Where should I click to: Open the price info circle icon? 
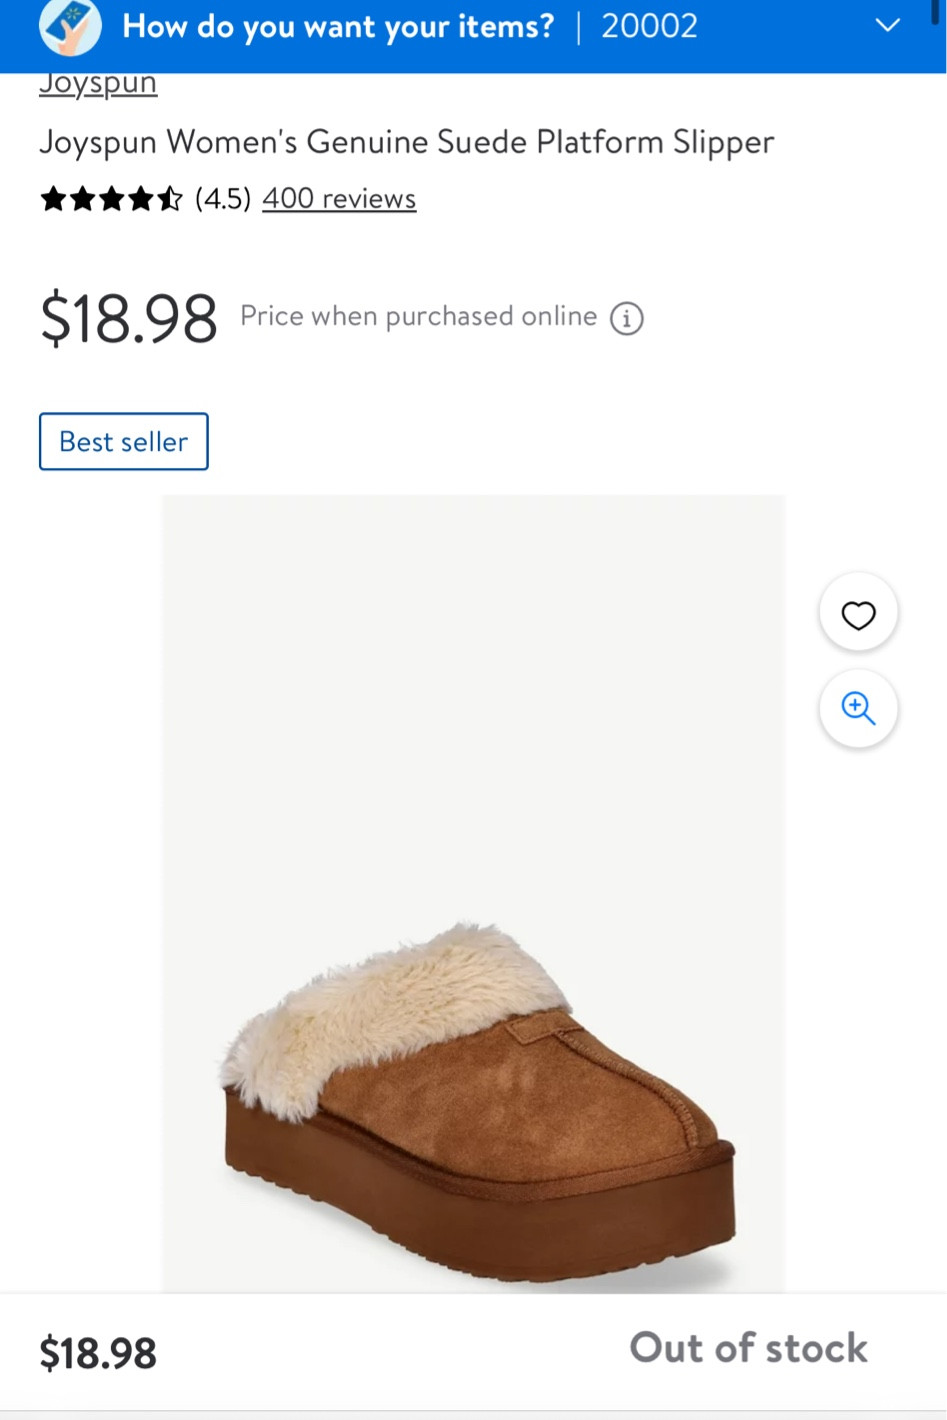pyautogui.click(x=627, y=319)
